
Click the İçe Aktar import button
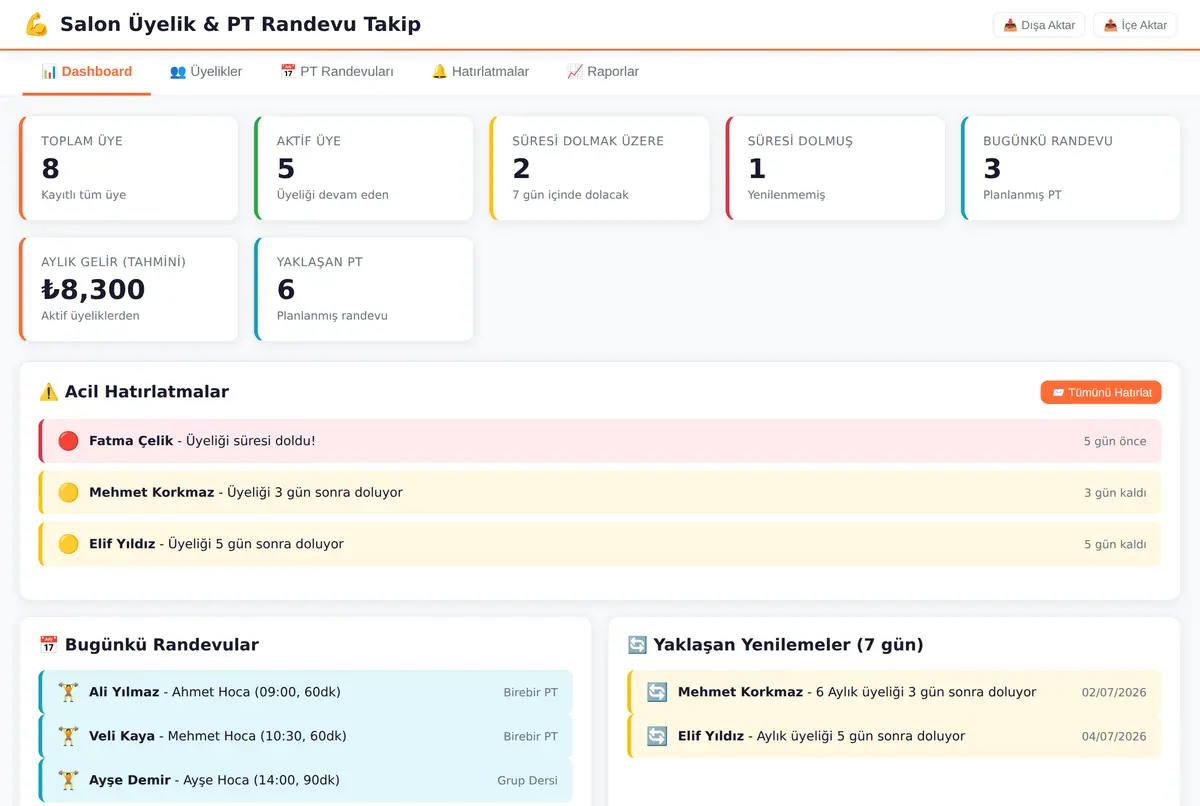[1135, 25]
